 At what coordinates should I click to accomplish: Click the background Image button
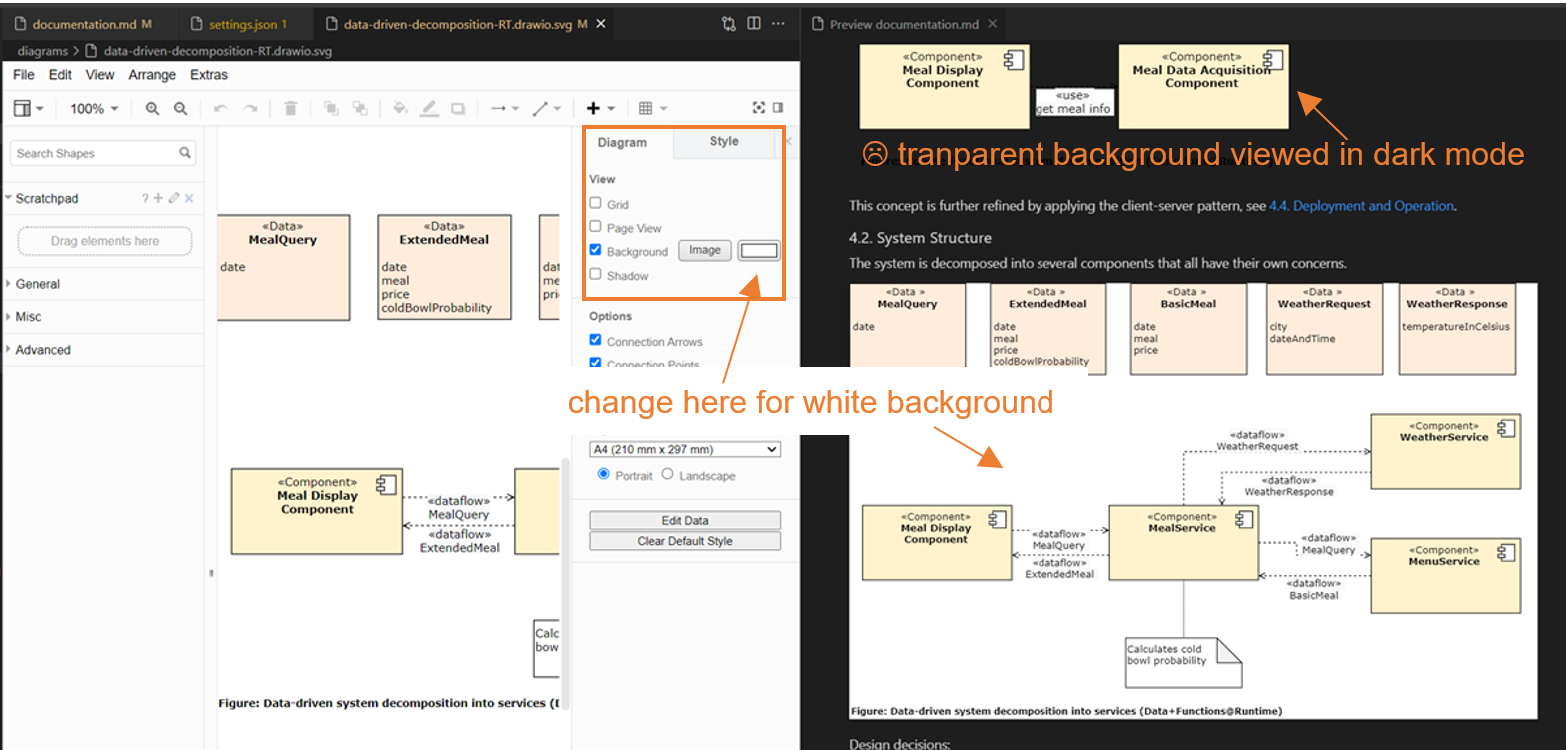point(705,250)
